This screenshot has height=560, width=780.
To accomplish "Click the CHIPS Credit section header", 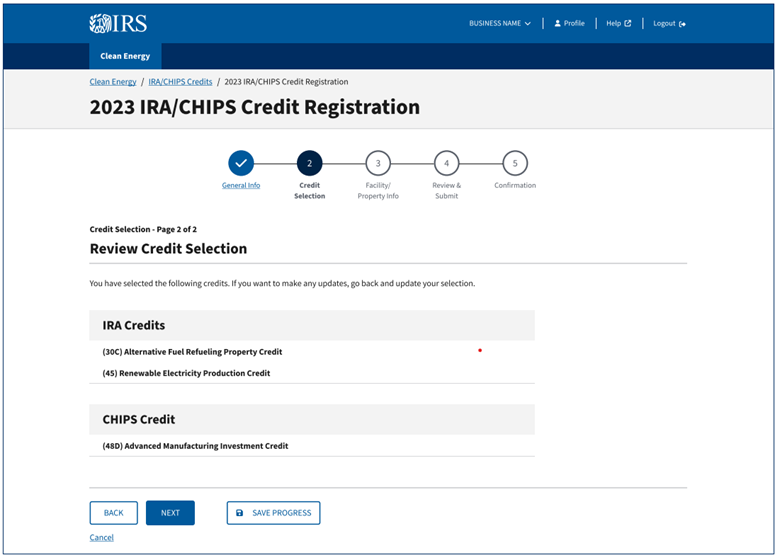I will click(x=312, y=419).
